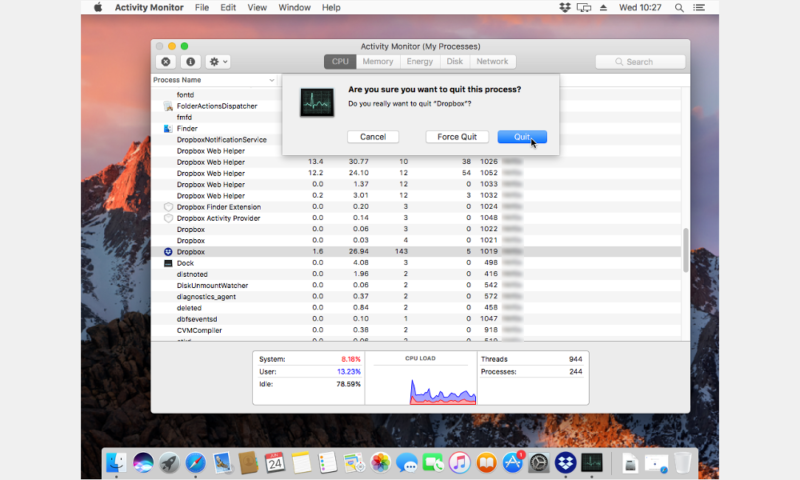800x480 pixels.
Task: Open the Window menu
Action: [294, 7]
